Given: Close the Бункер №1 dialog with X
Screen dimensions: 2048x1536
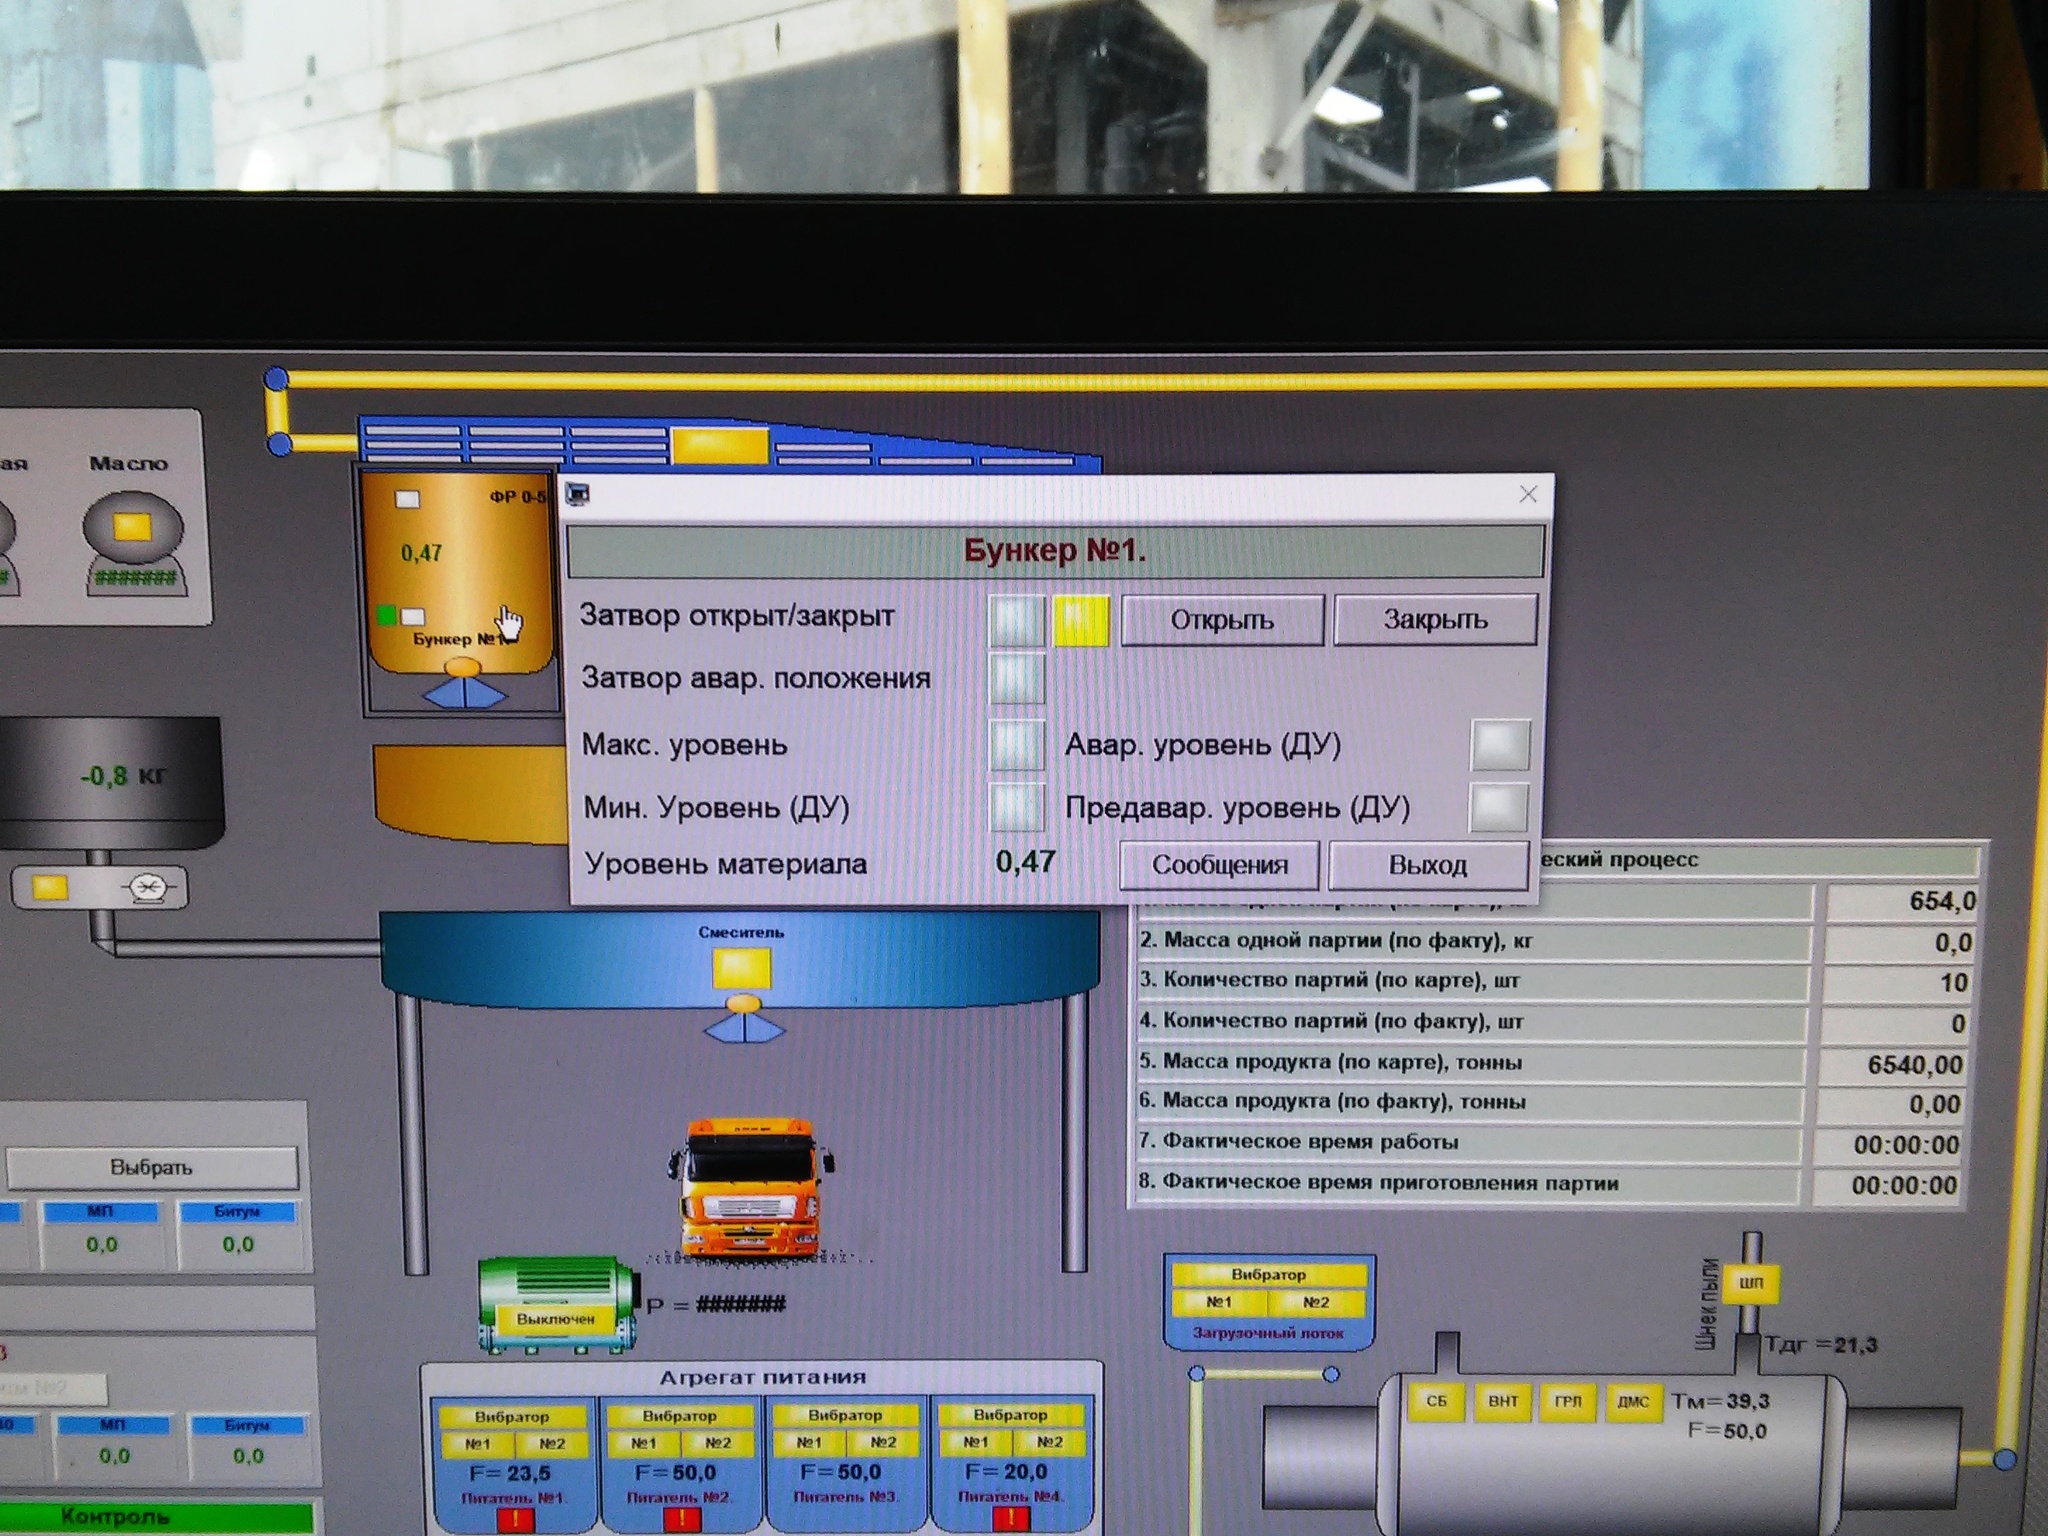Looking at the screenshot, I should click(x=1528, y=494).
